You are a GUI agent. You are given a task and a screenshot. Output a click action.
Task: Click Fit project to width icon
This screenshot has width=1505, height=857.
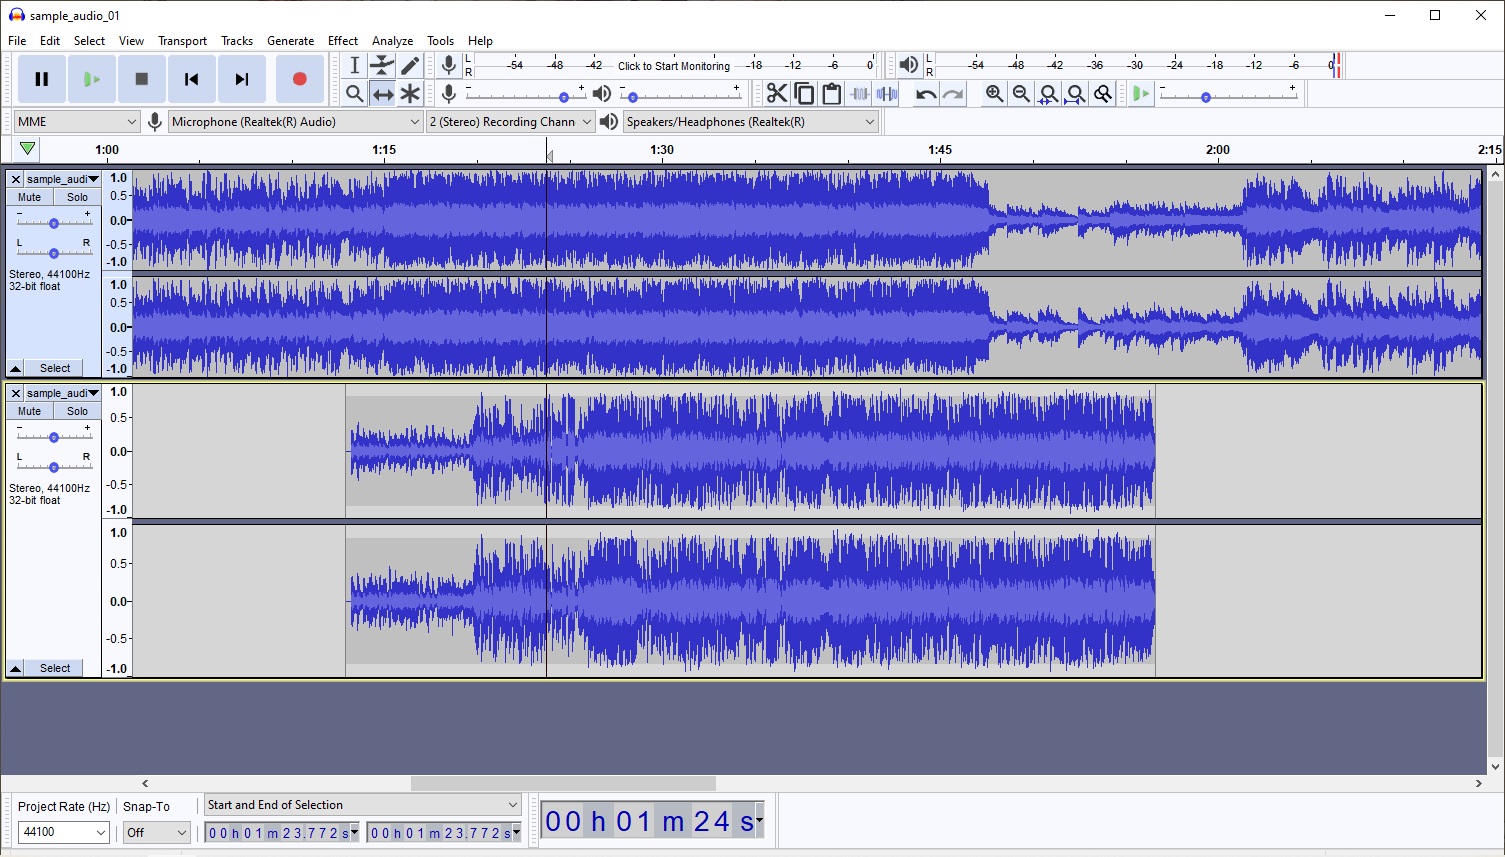tap(1075, 94)
